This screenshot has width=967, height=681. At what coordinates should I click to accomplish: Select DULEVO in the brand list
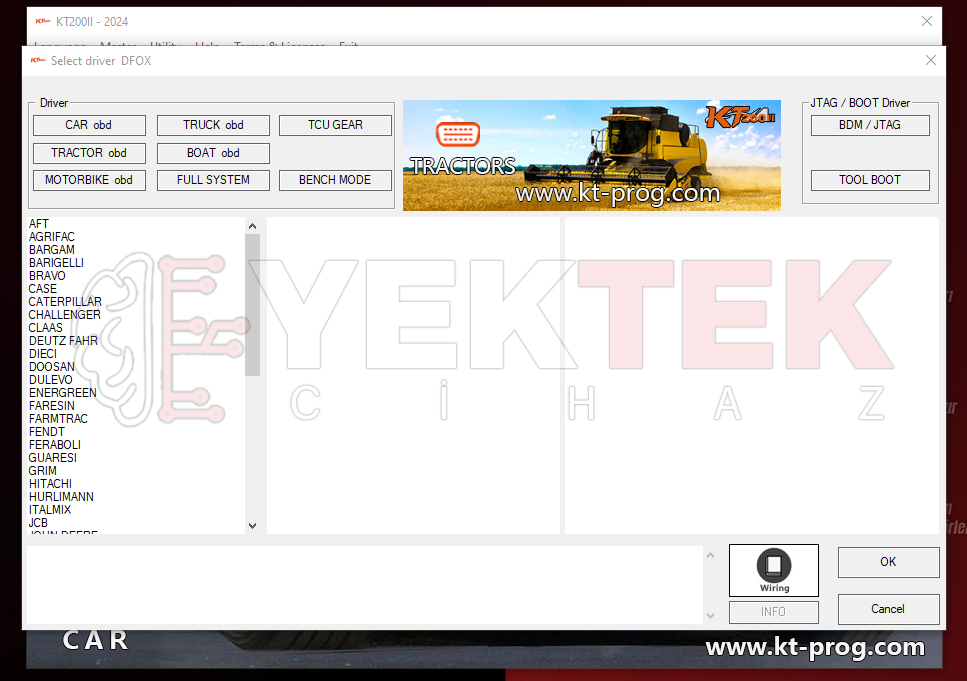(x=51, y=380)
